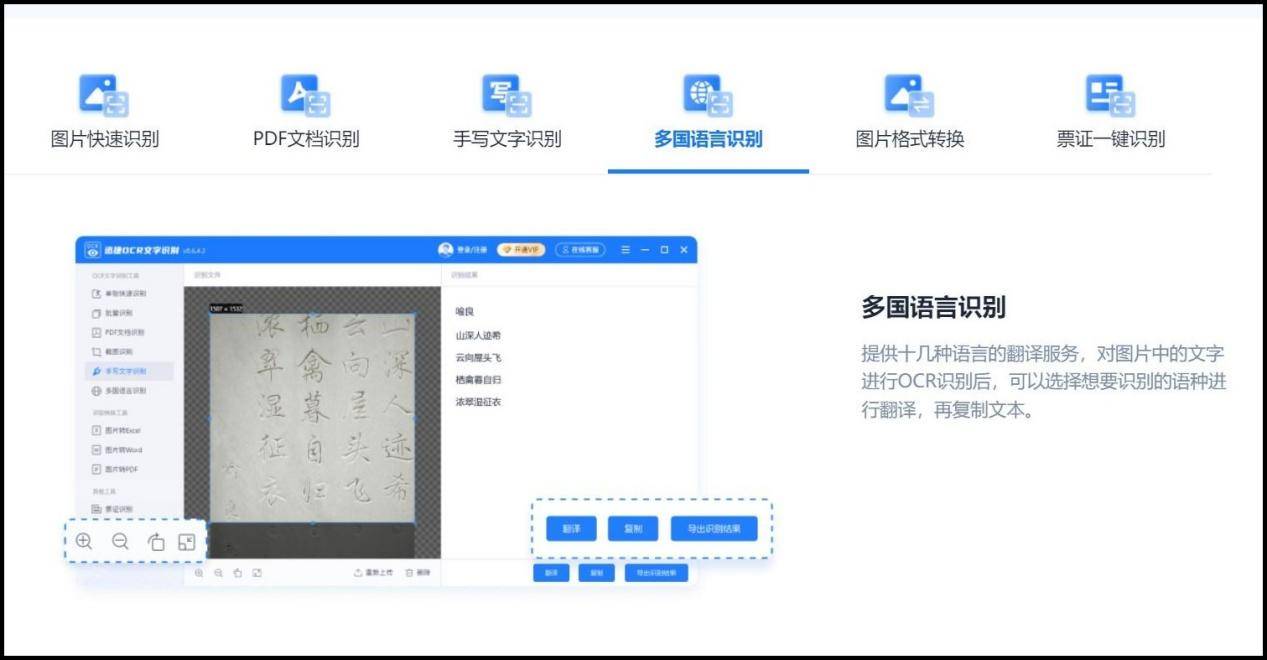This screenshot has width=1267, height=660.
Task: Click result line 栖禽暮自归
Action: pos(478,380)
